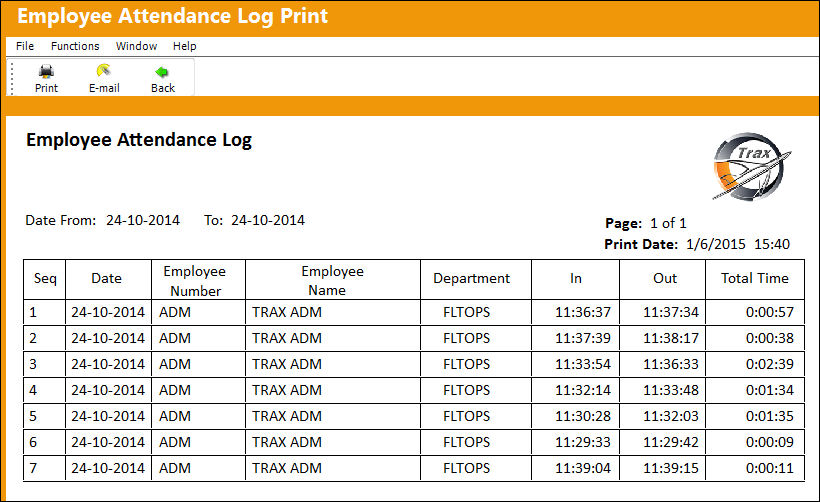Click the Total Time column header
The height and width of the screenshot is (502, 820).
coord(755,279)
